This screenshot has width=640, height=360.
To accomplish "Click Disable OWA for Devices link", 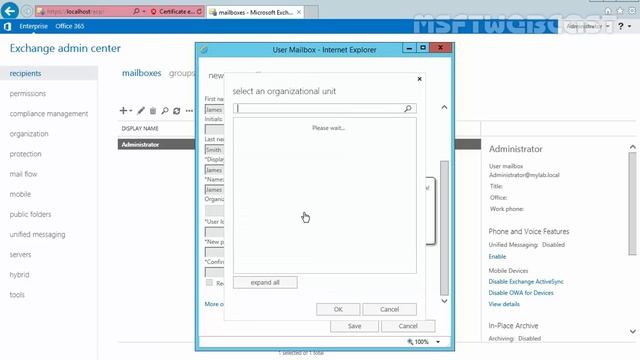I will (521, 293).
